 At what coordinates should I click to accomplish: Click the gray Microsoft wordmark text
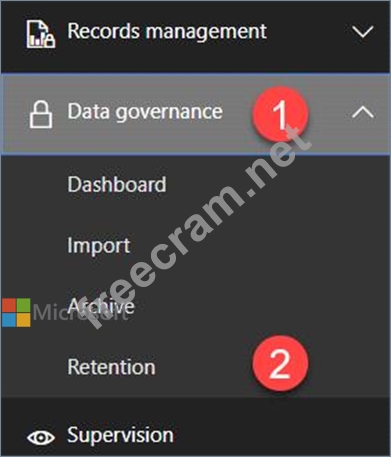pos(80,313)
